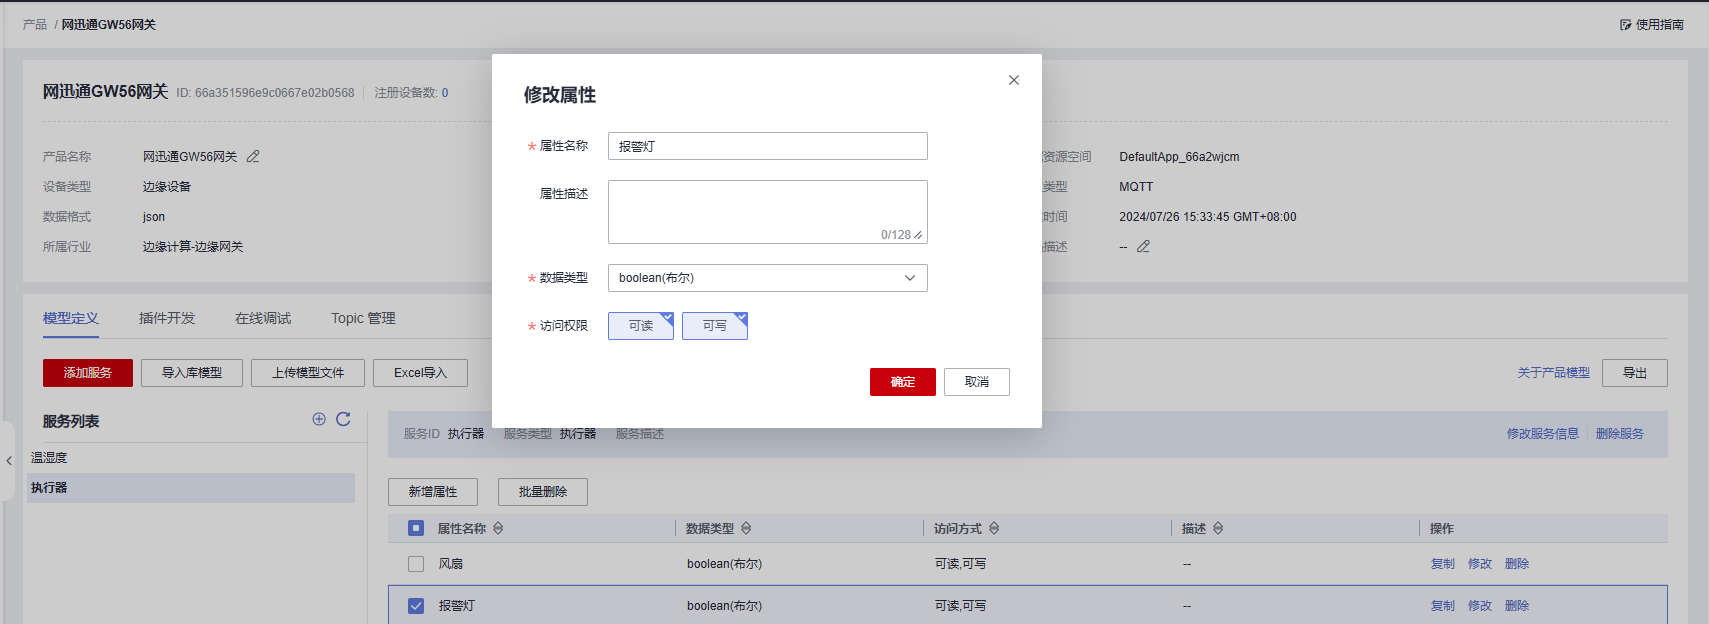Open the 数据类型 boolean dropdown
This screenshot has width=1709, height=624.
click(x=767, y=278)
